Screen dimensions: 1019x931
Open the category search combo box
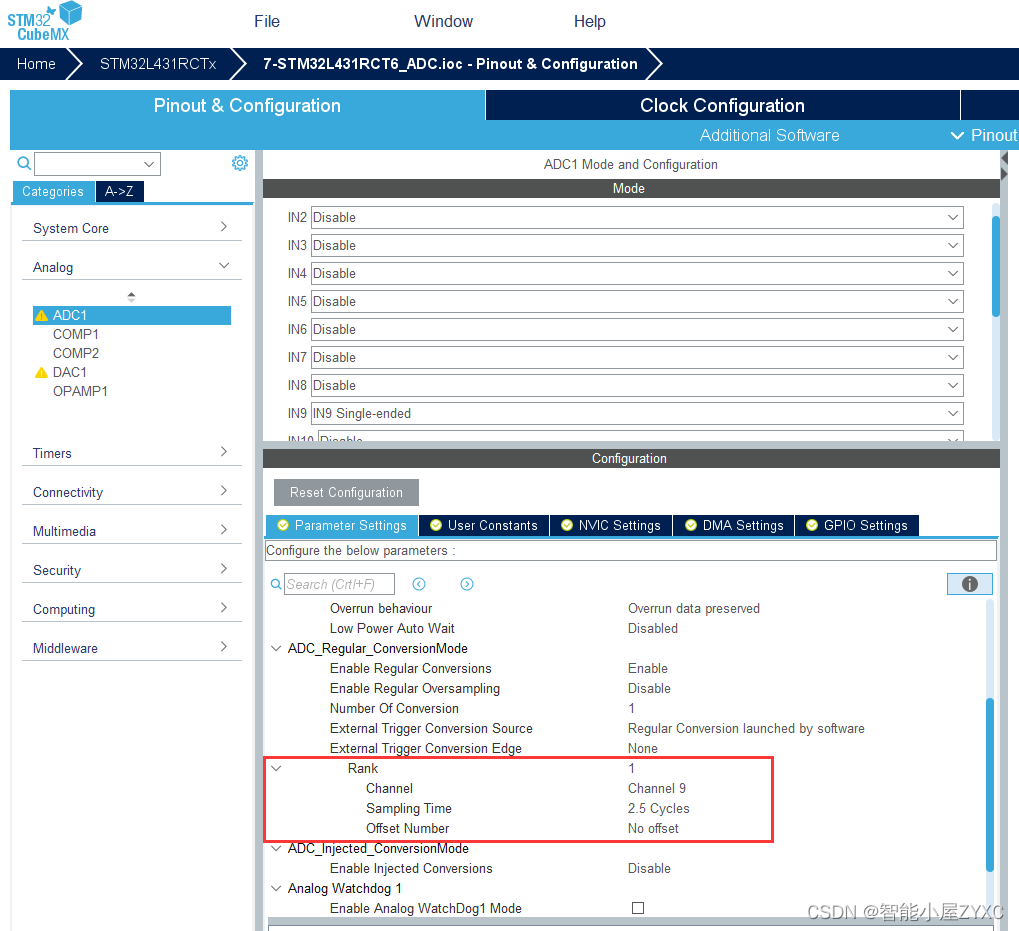pyautogui.click(x=97, y=164)
